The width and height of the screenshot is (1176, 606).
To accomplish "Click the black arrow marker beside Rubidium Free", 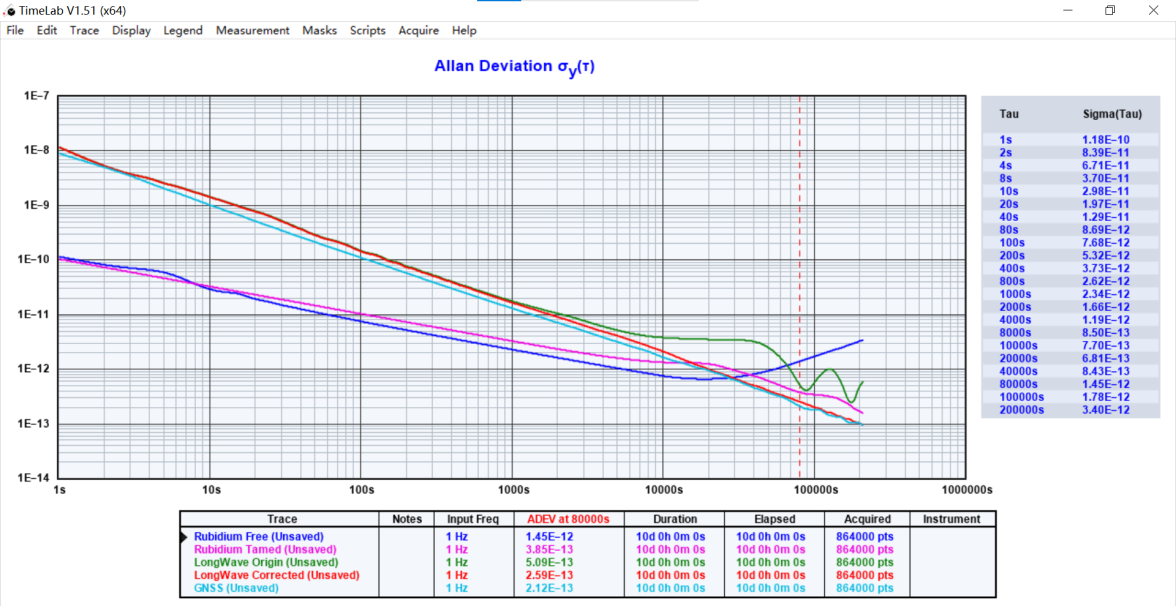I will click(x=184, y=537).
